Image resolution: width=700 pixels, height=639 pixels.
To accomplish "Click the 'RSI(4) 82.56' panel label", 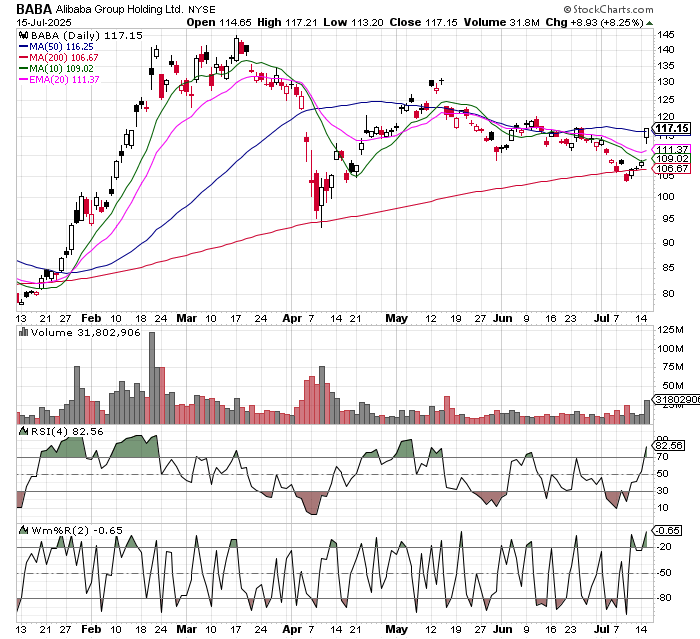I will (x=67, y=432).
